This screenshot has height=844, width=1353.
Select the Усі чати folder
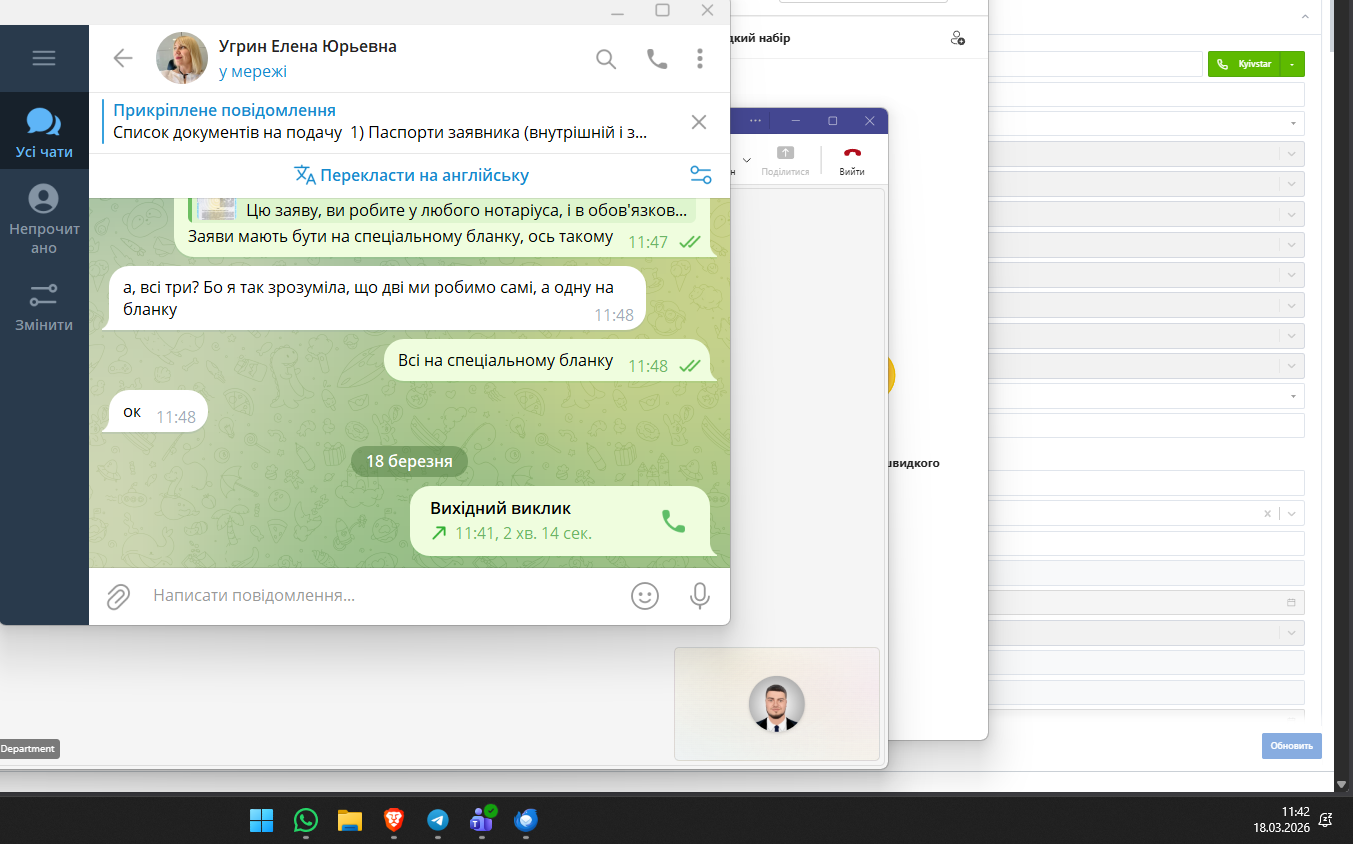coord(44,132)
